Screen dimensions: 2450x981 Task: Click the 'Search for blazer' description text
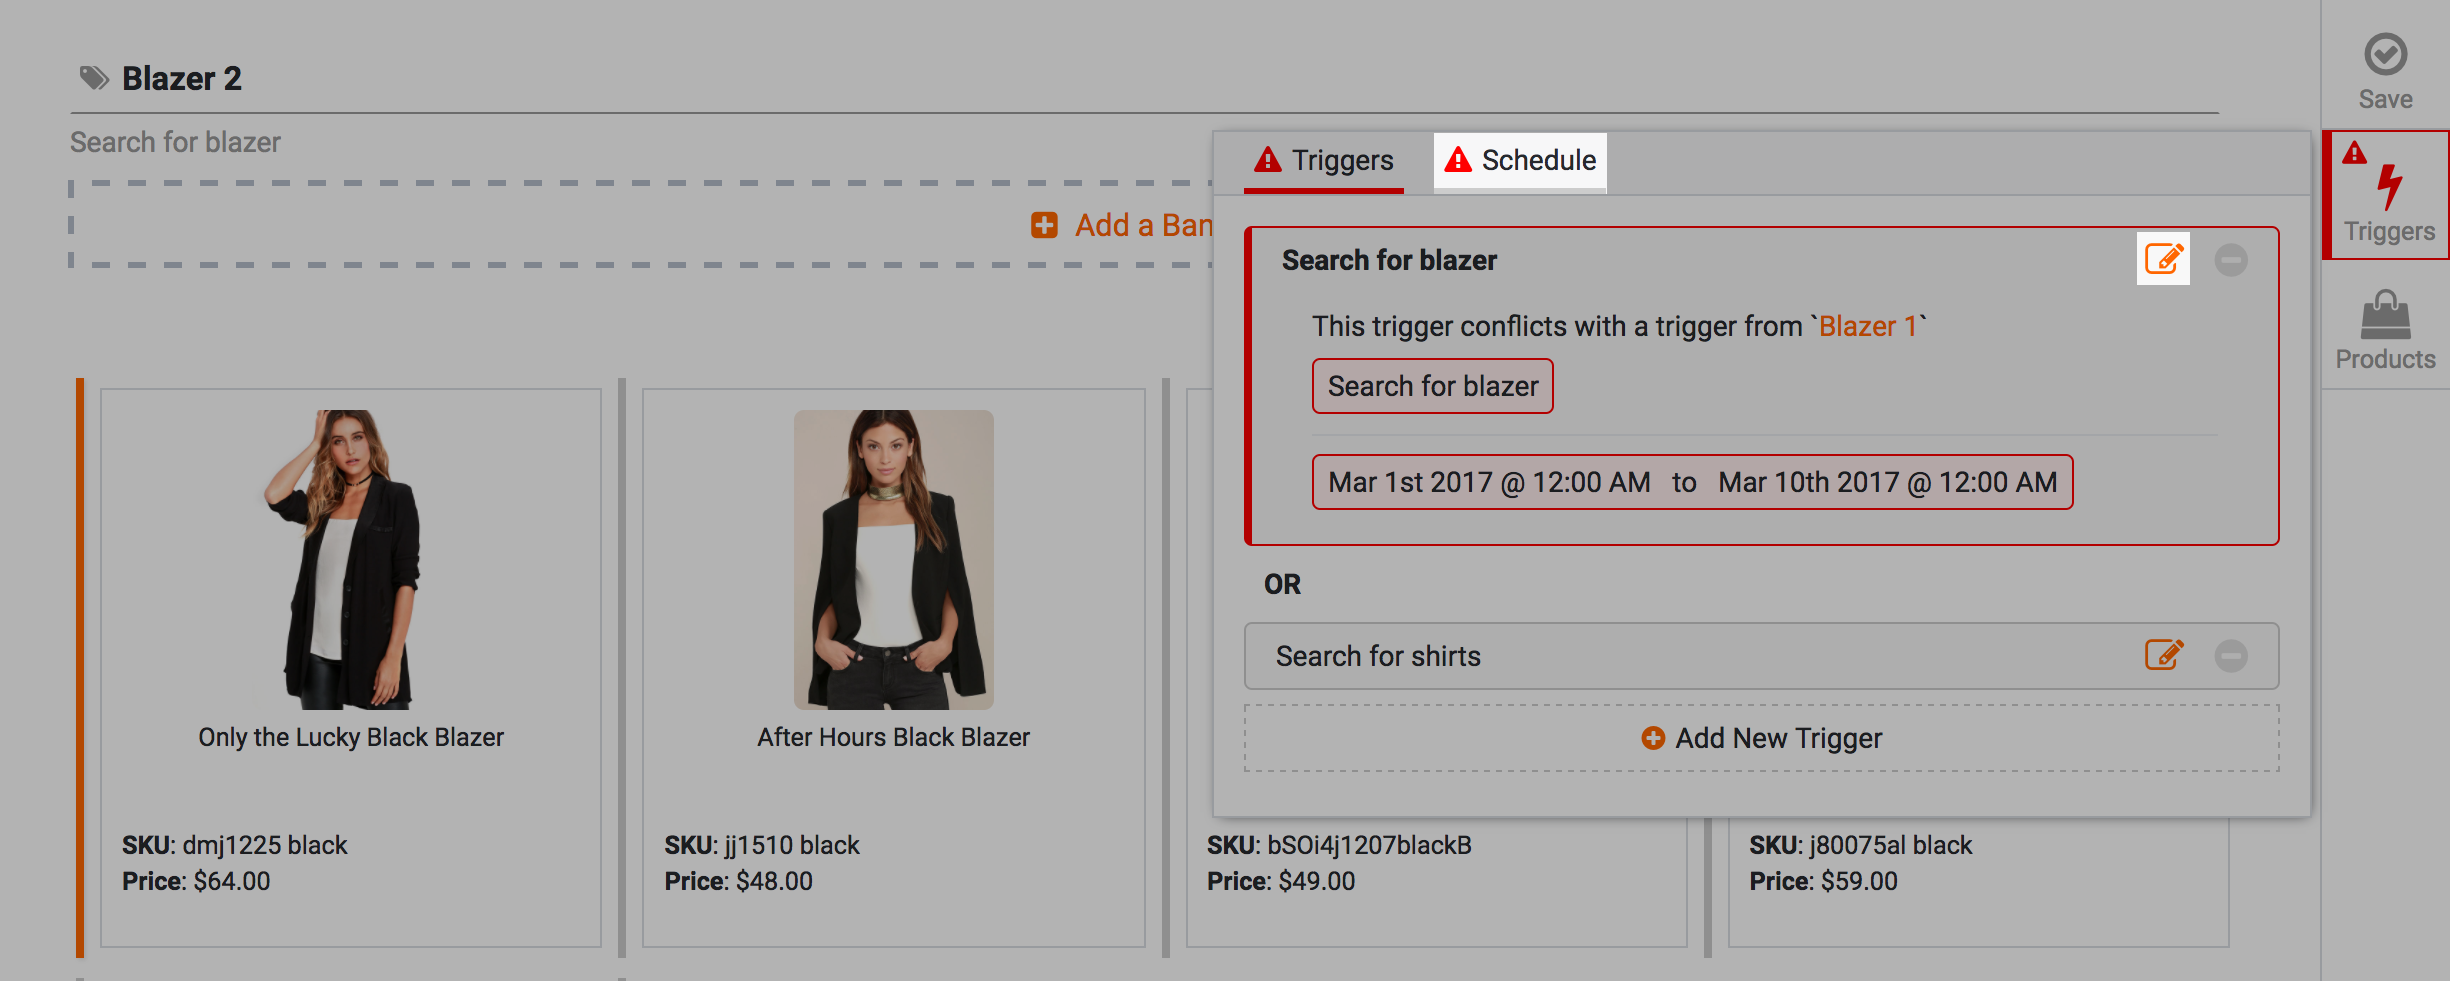[x=175, y=143]
